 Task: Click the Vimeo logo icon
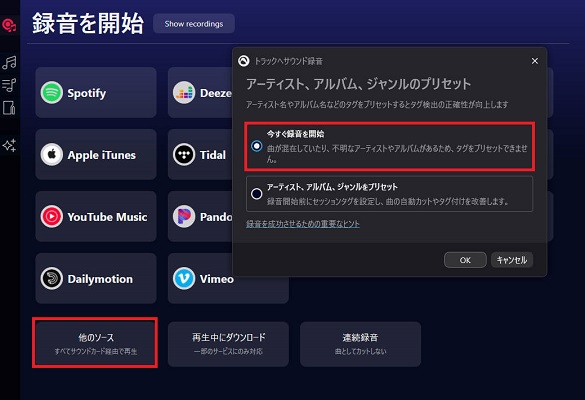point(184,278)
